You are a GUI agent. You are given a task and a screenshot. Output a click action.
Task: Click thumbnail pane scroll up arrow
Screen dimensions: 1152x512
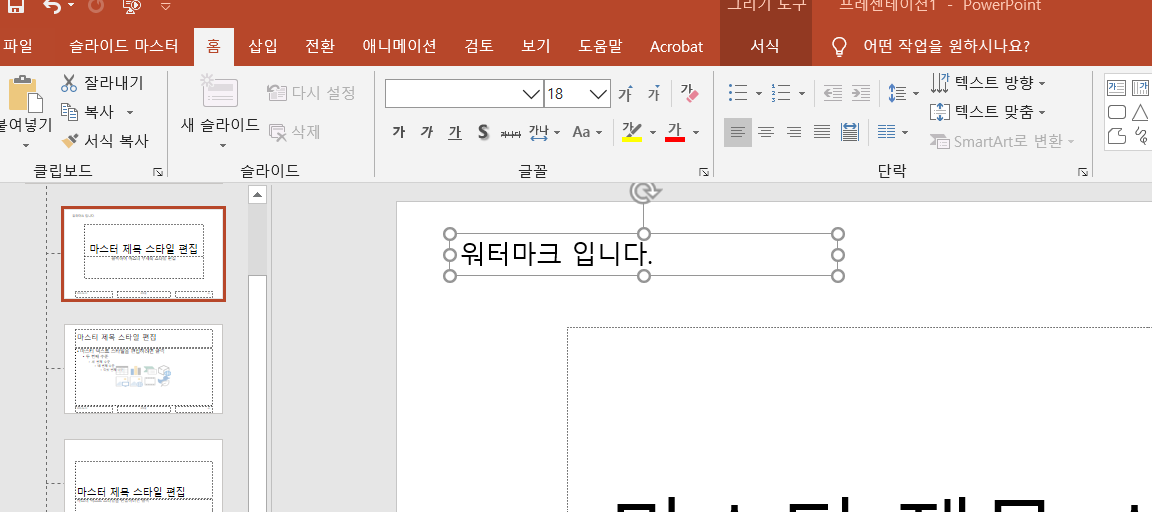[x=257, y=195]
